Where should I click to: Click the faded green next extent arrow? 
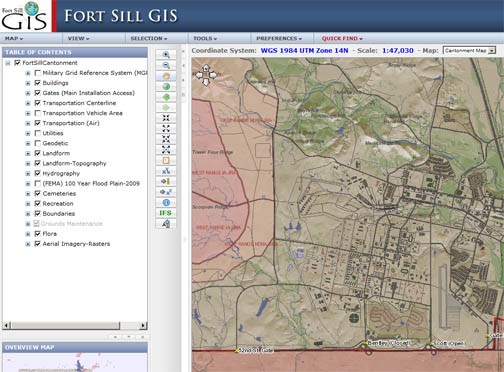166,108
